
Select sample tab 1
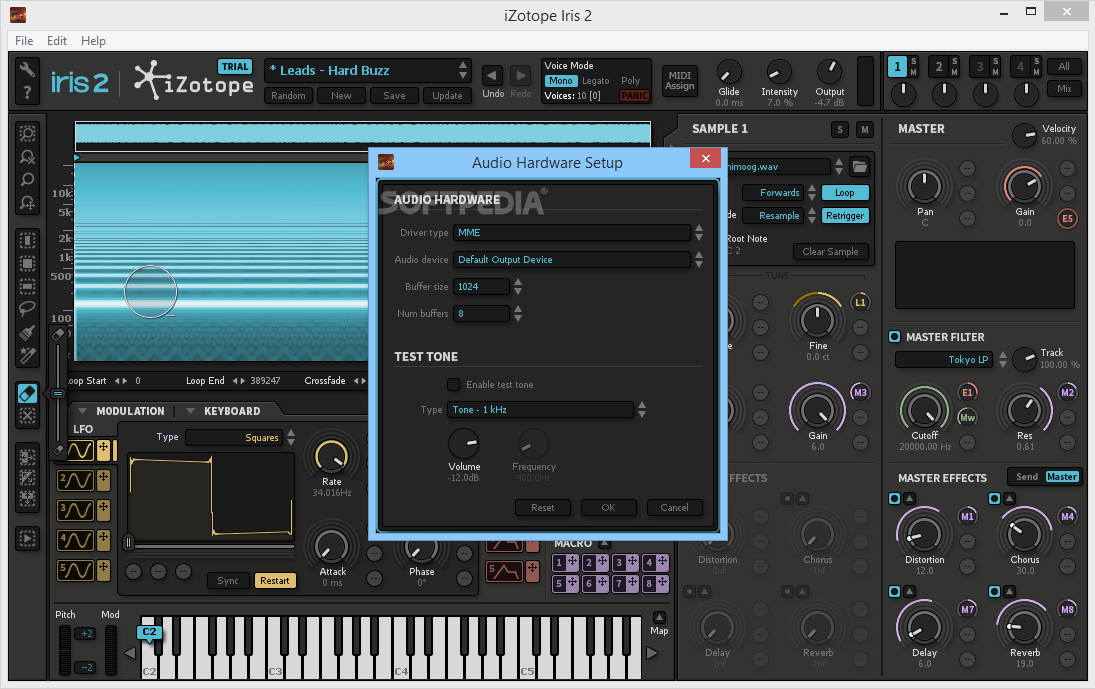pyautogui.click(x=897, y=67)
